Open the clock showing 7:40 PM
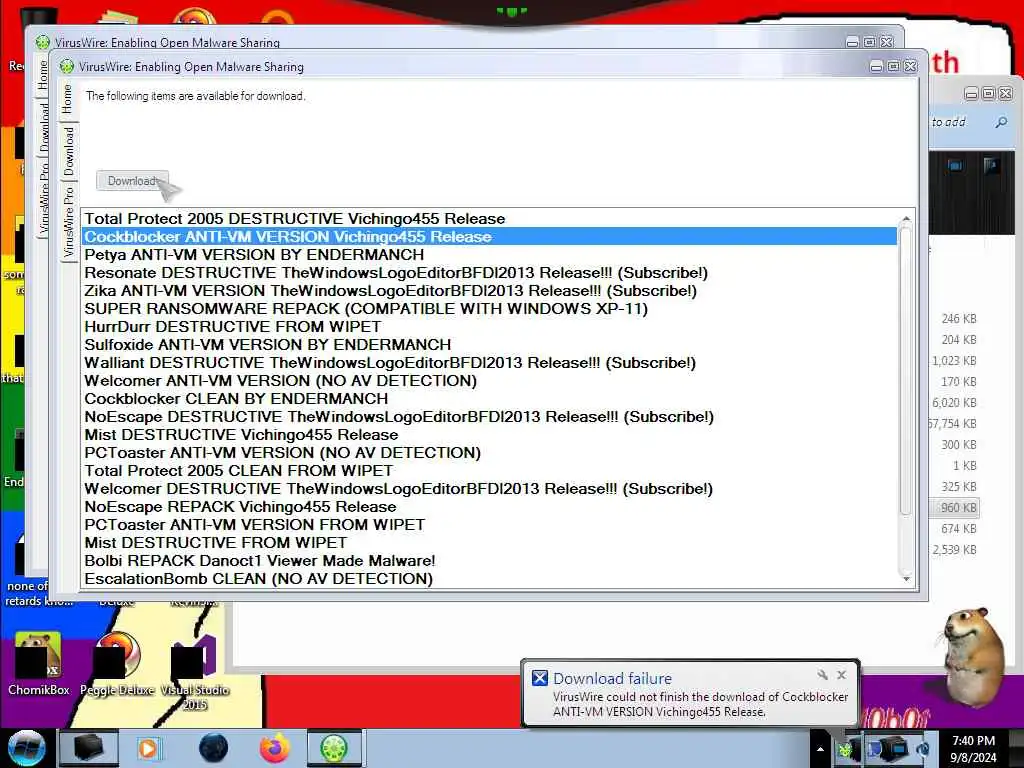 (x=973, y=749)
